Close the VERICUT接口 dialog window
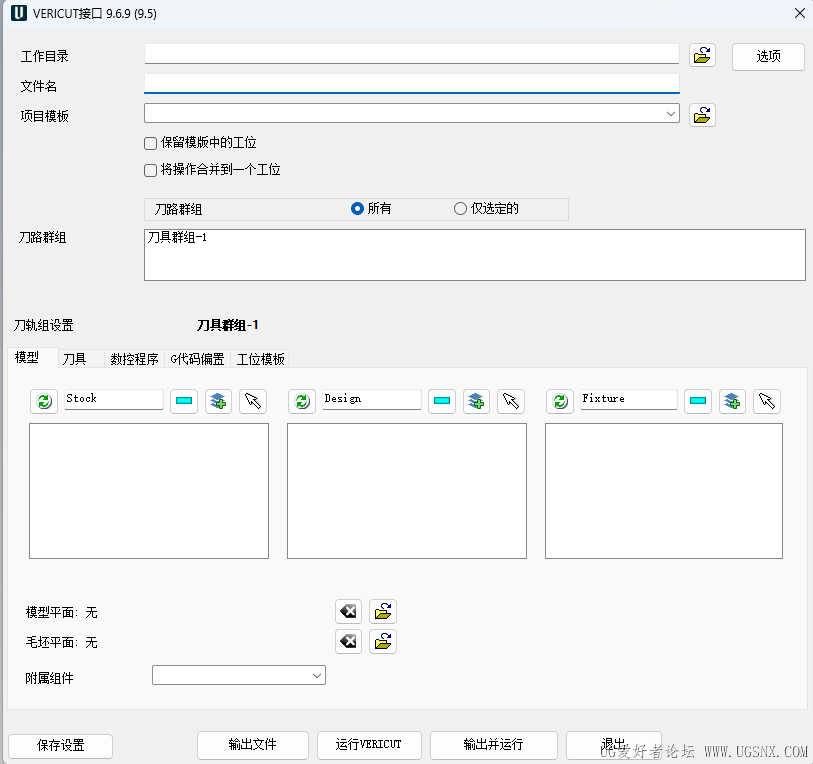Screen dimensions: 813x764 click(800, 13)
